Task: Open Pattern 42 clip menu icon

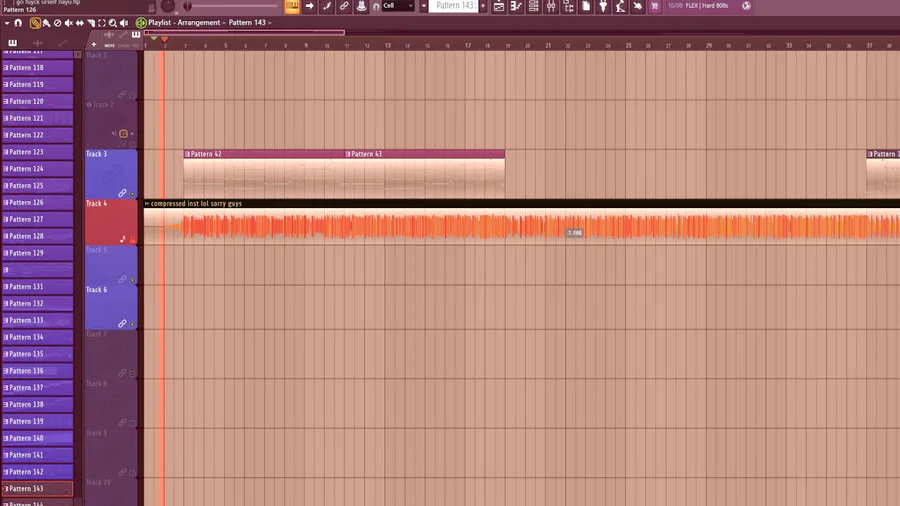Action: click(187, 154)
